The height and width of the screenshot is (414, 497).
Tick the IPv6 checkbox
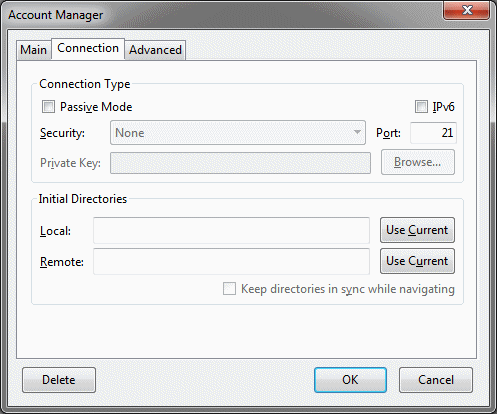(x=421, y=107)
